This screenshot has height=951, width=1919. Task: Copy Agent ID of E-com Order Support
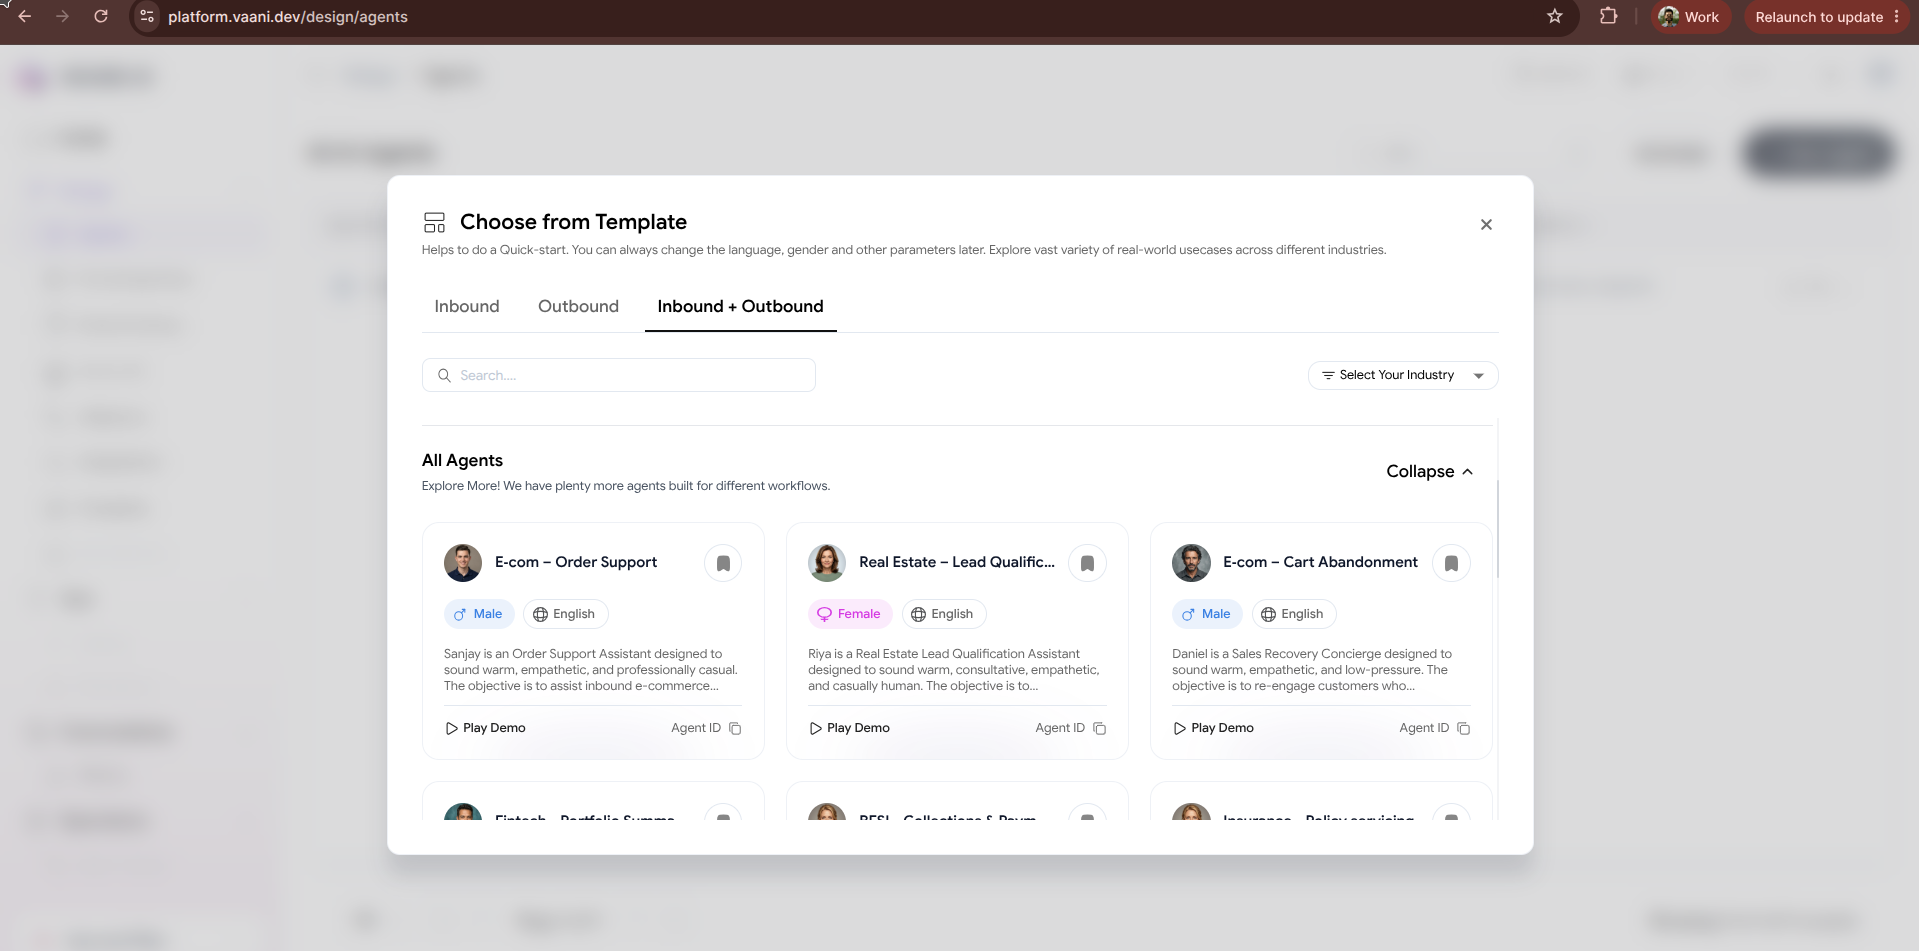tap(735, 728)
